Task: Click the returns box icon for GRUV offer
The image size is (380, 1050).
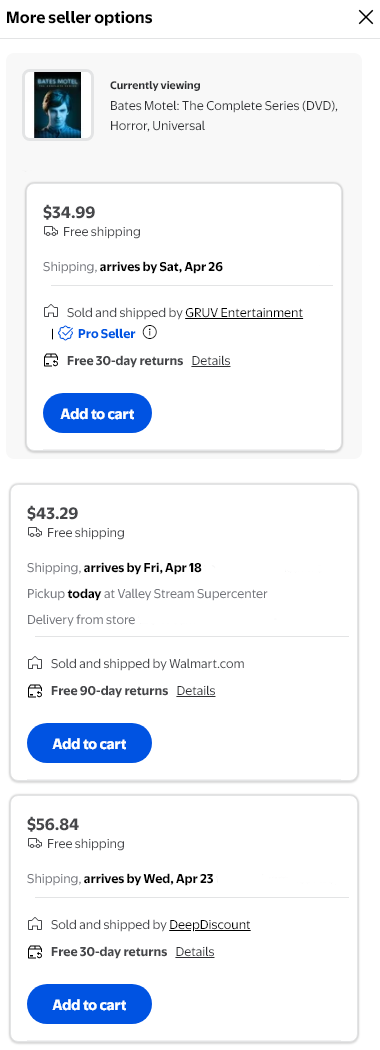Action: pos(50,361)
